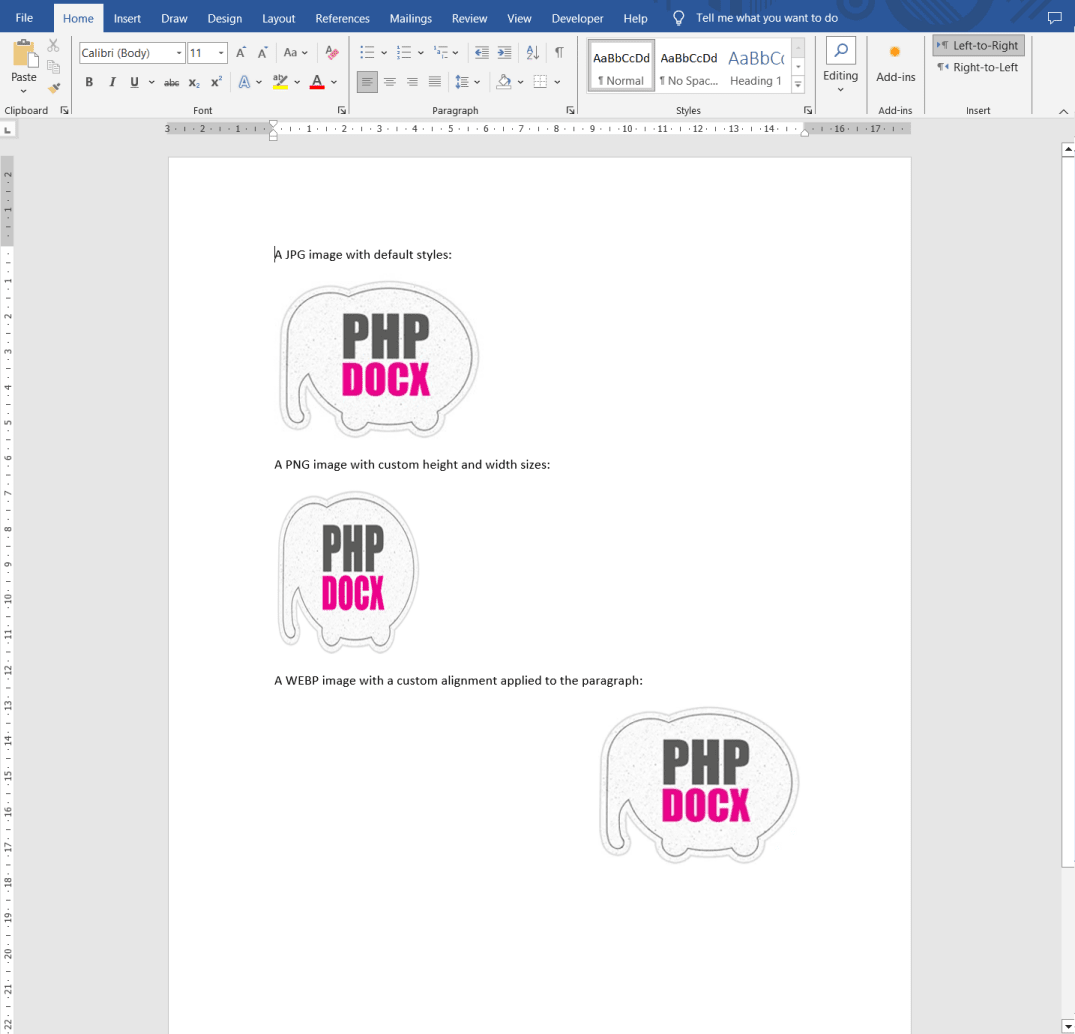This screenshot has width=1075, height=1034.
Task: Increase paragraph indent
Action: click(x=504, y=53)
